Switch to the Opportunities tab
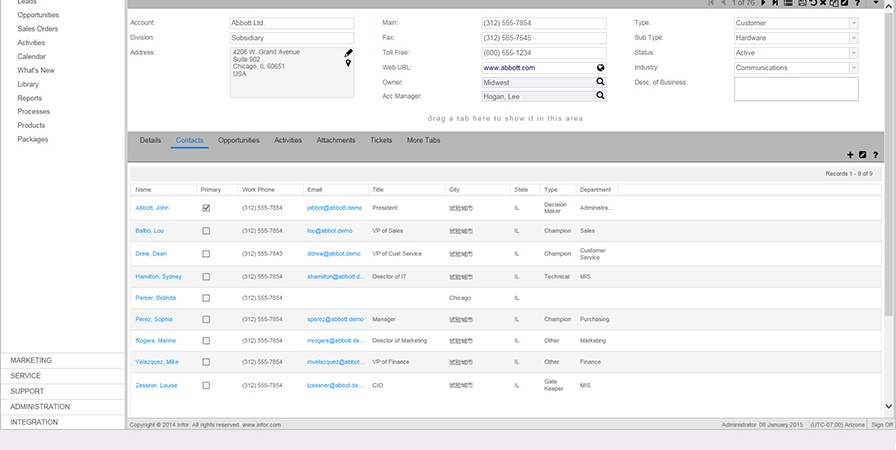The height and width of the screenshot is (450, 896). 238,140
